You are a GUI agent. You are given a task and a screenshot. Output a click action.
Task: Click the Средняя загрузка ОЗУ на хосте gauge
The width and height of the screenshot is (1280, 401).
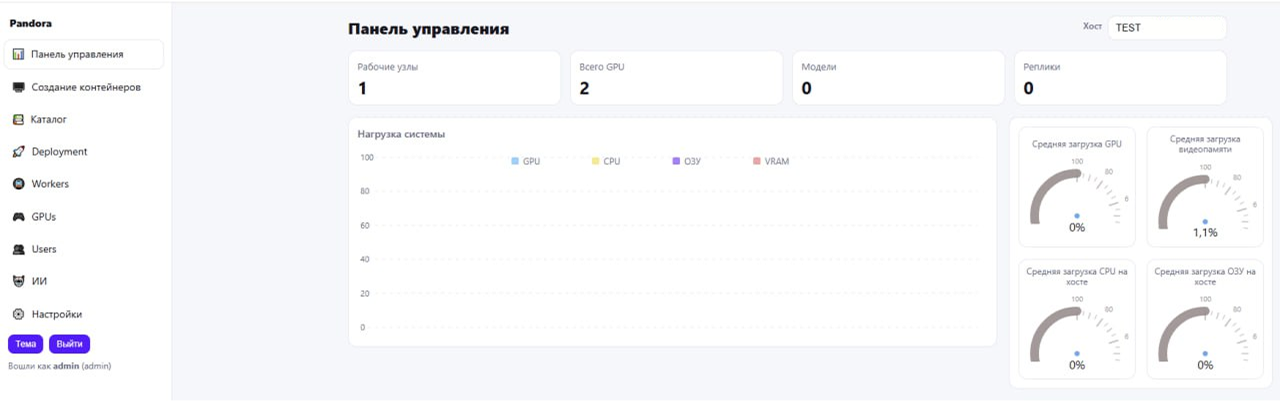point(1205,319)
